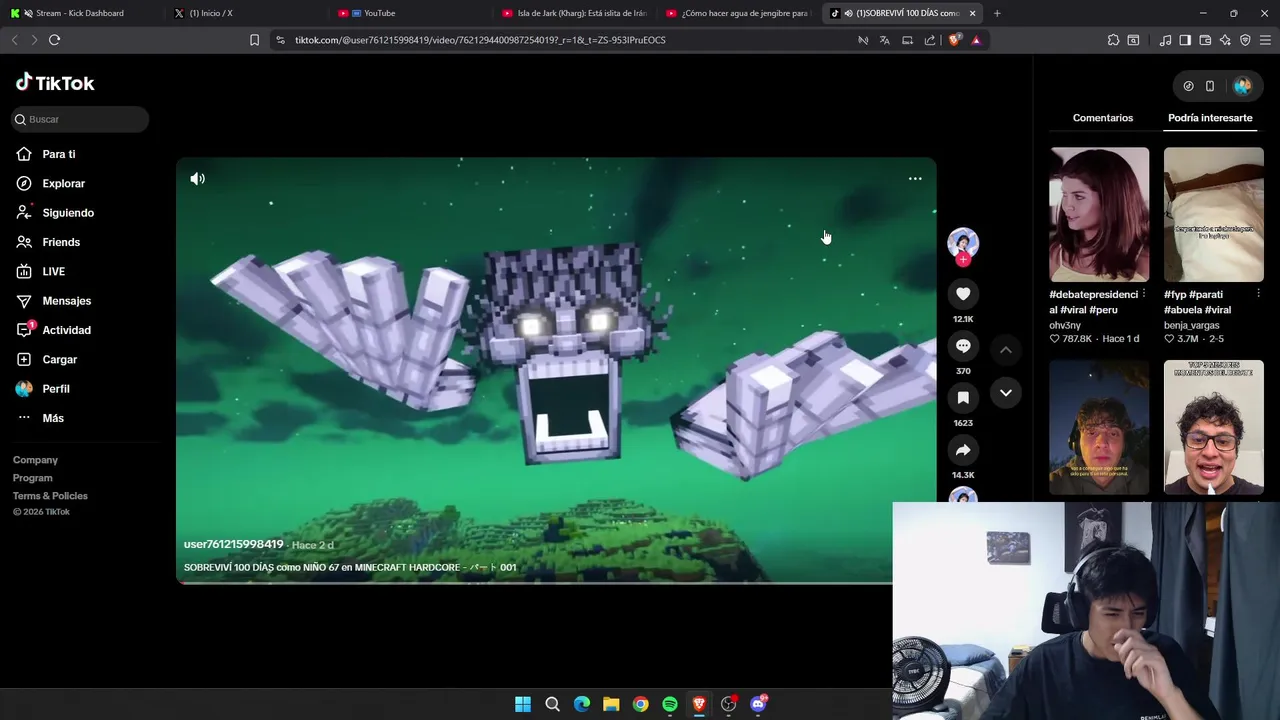Open LIVE in the sidebar
The image size is (1280, 720).
(x=53, y=272)
